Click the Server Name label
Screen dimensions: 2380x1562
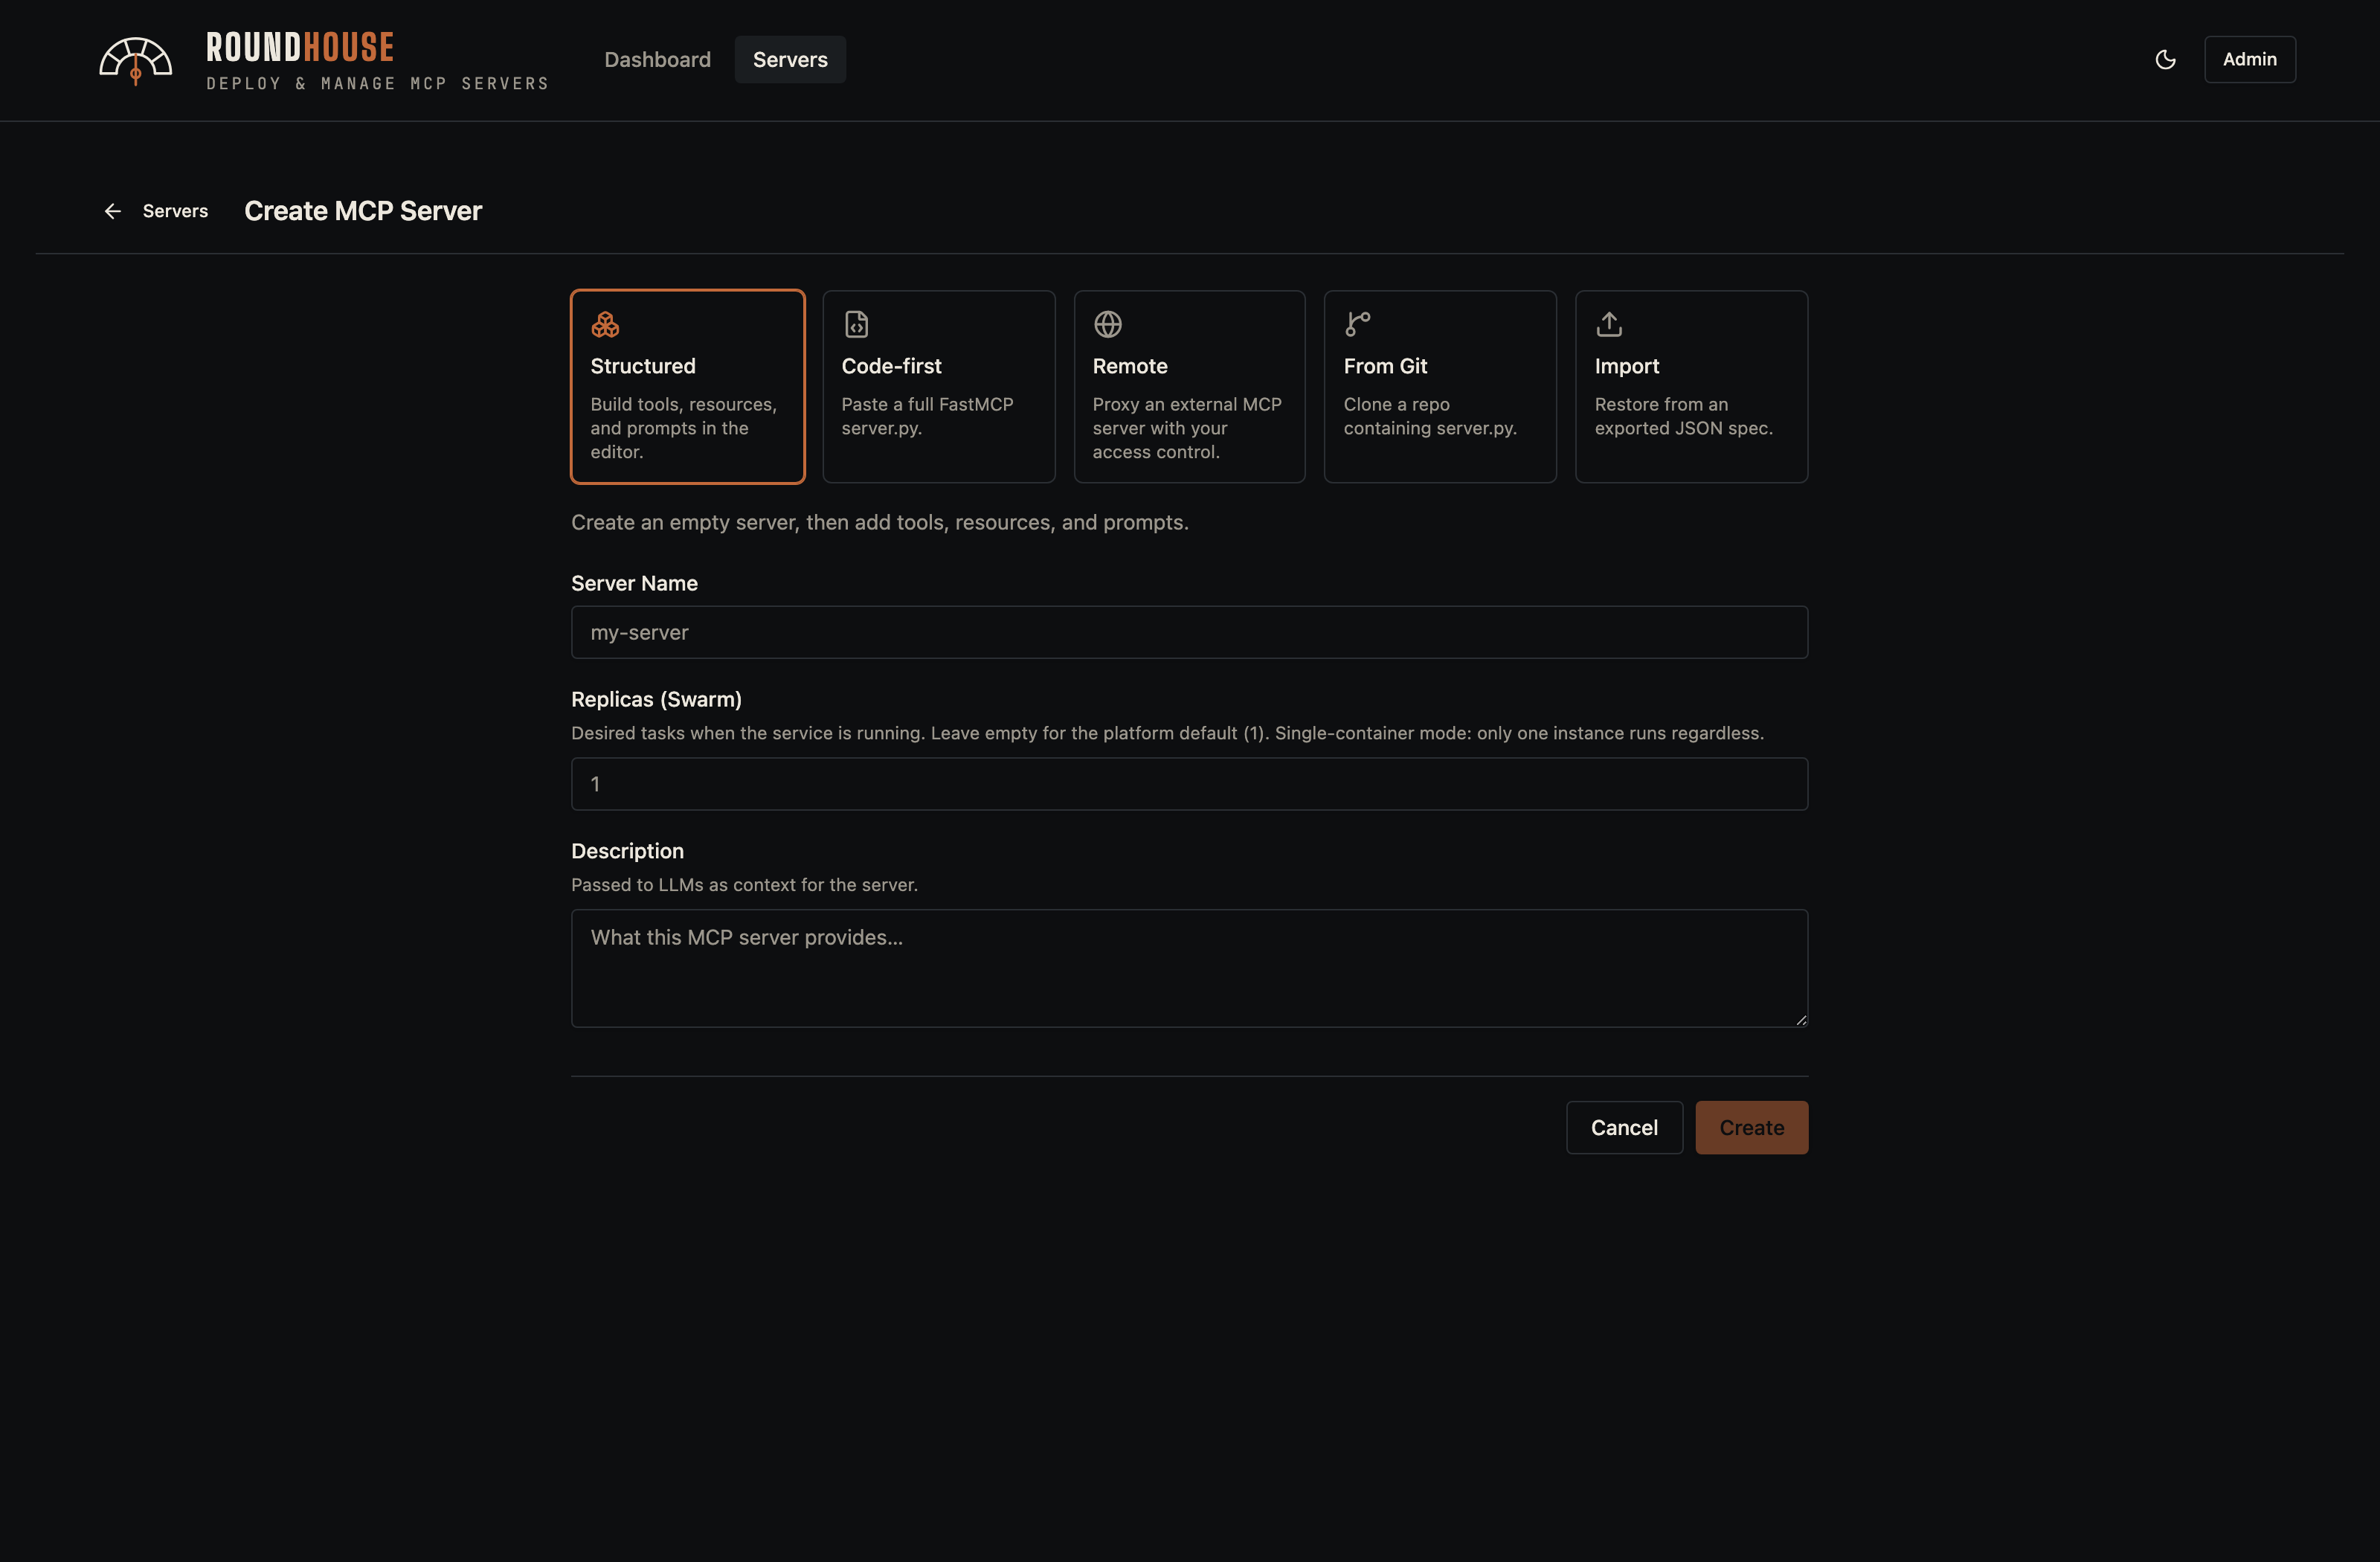pos(634,583)
